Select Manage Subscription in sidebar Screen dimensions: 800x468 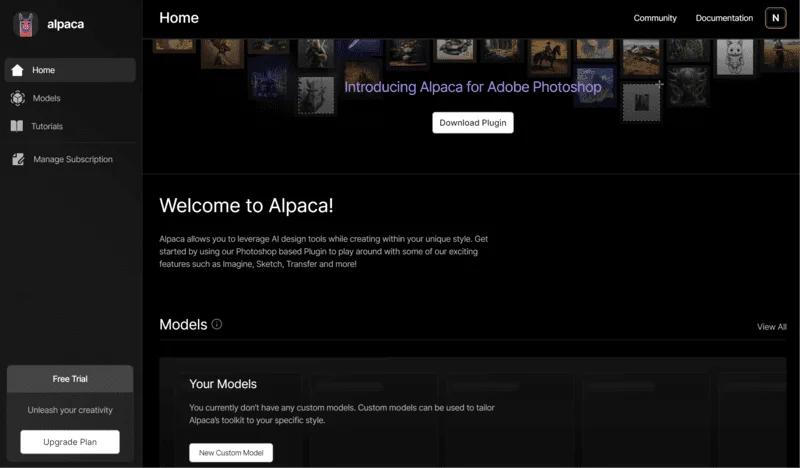click(72, 159)
